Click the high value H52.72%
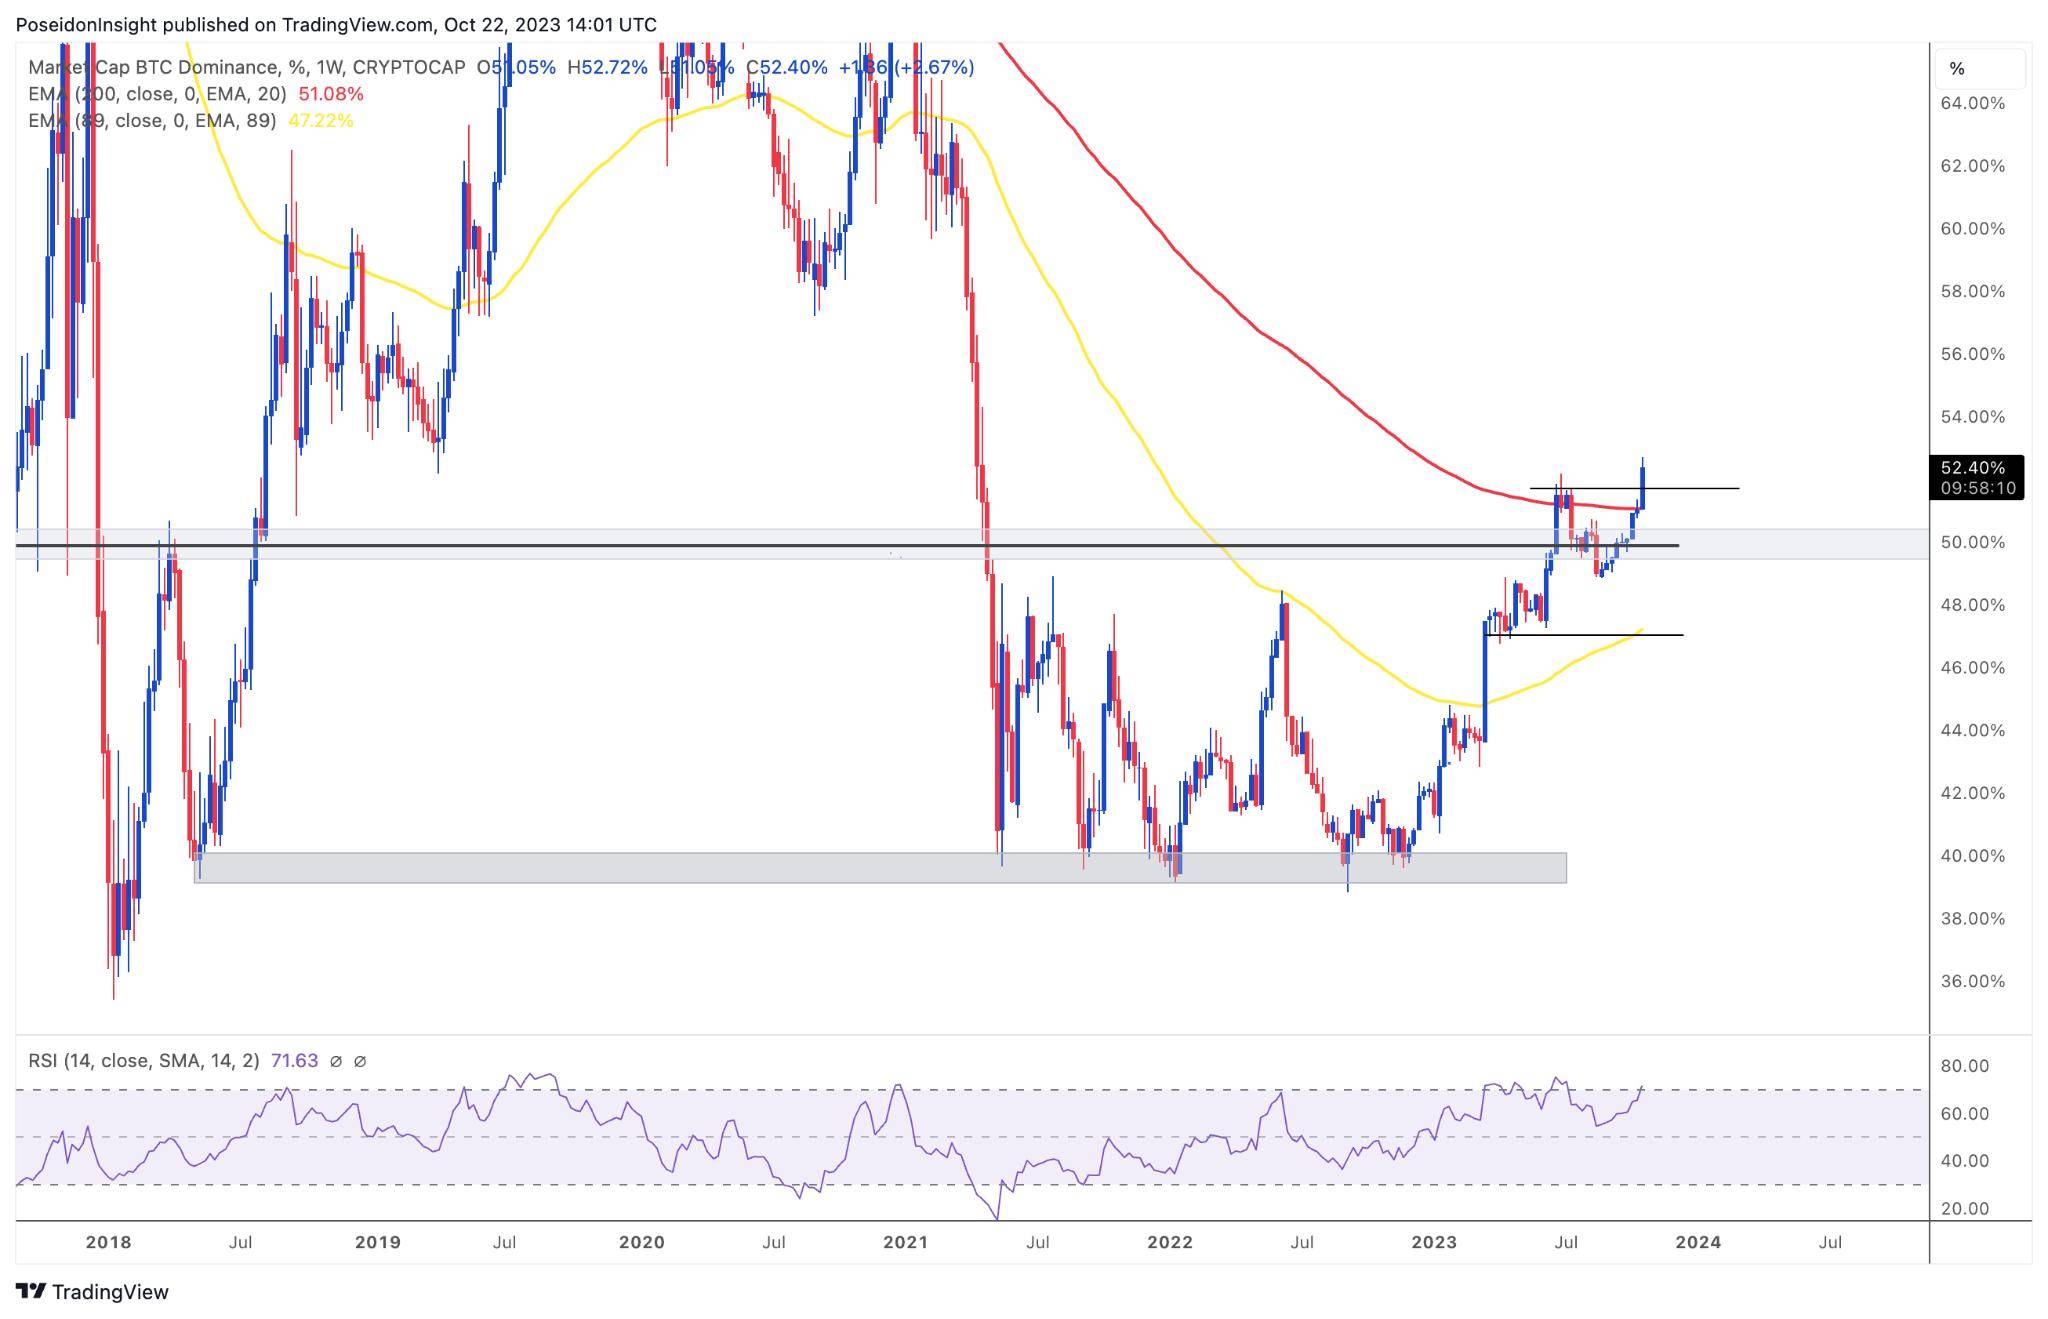 (x=607, y=67)
